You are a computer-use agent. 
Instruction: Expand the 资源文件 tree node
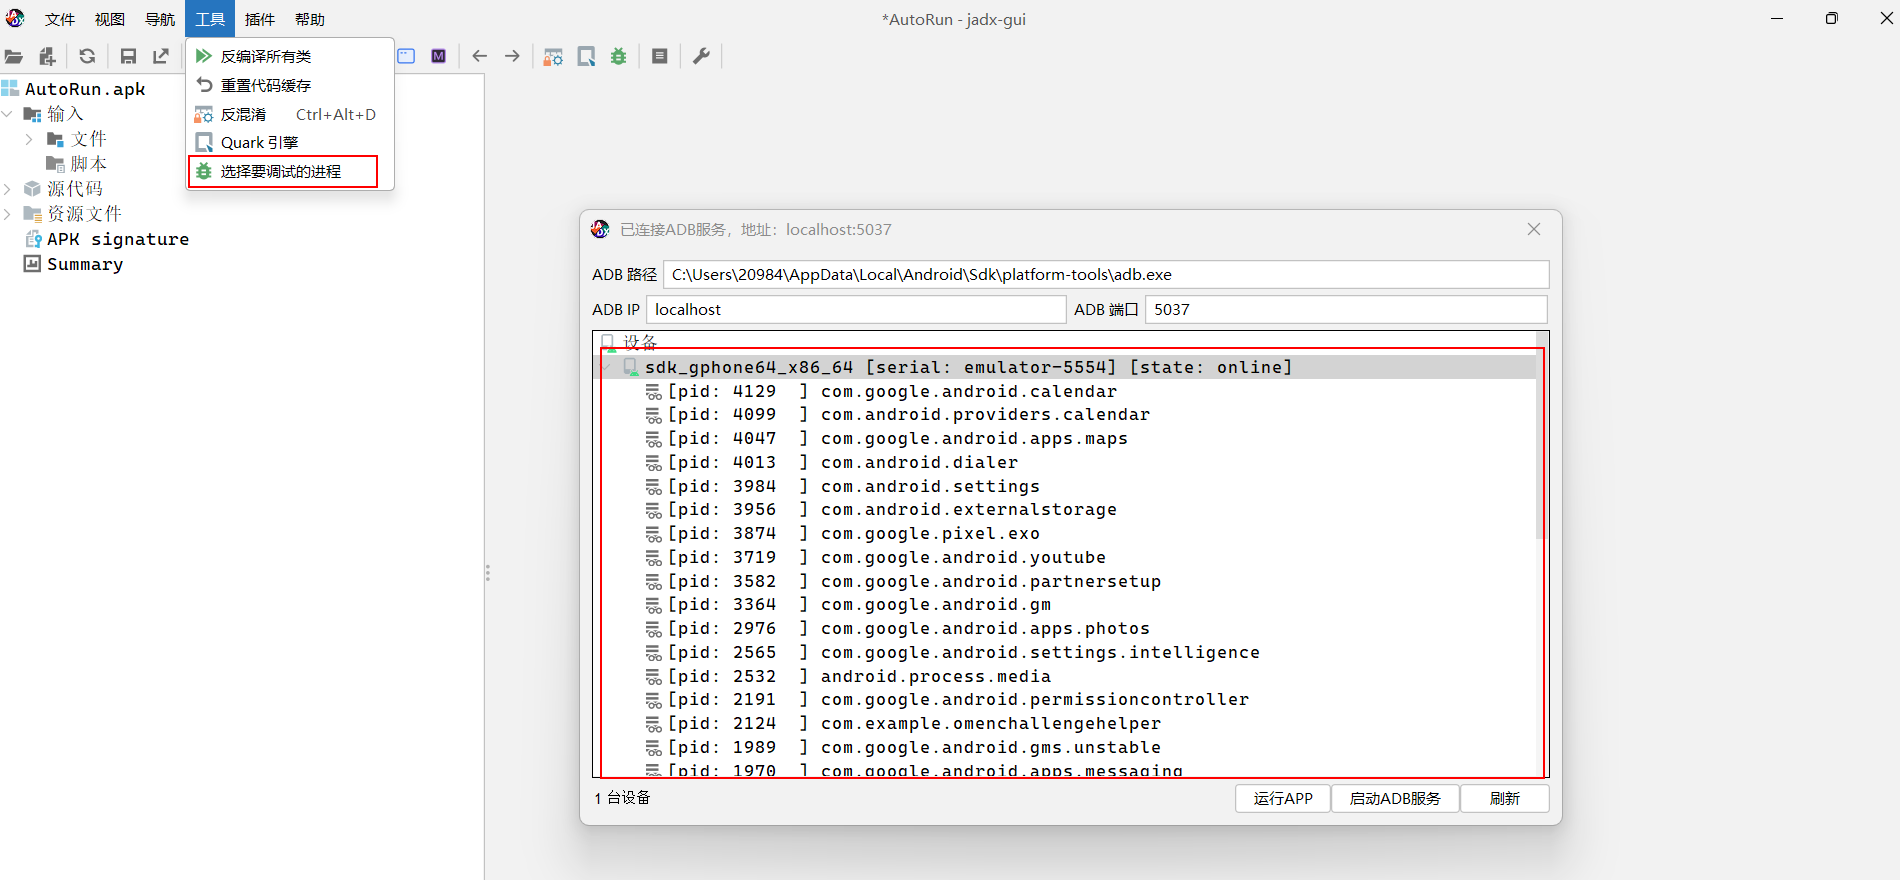tap(8, 213)
